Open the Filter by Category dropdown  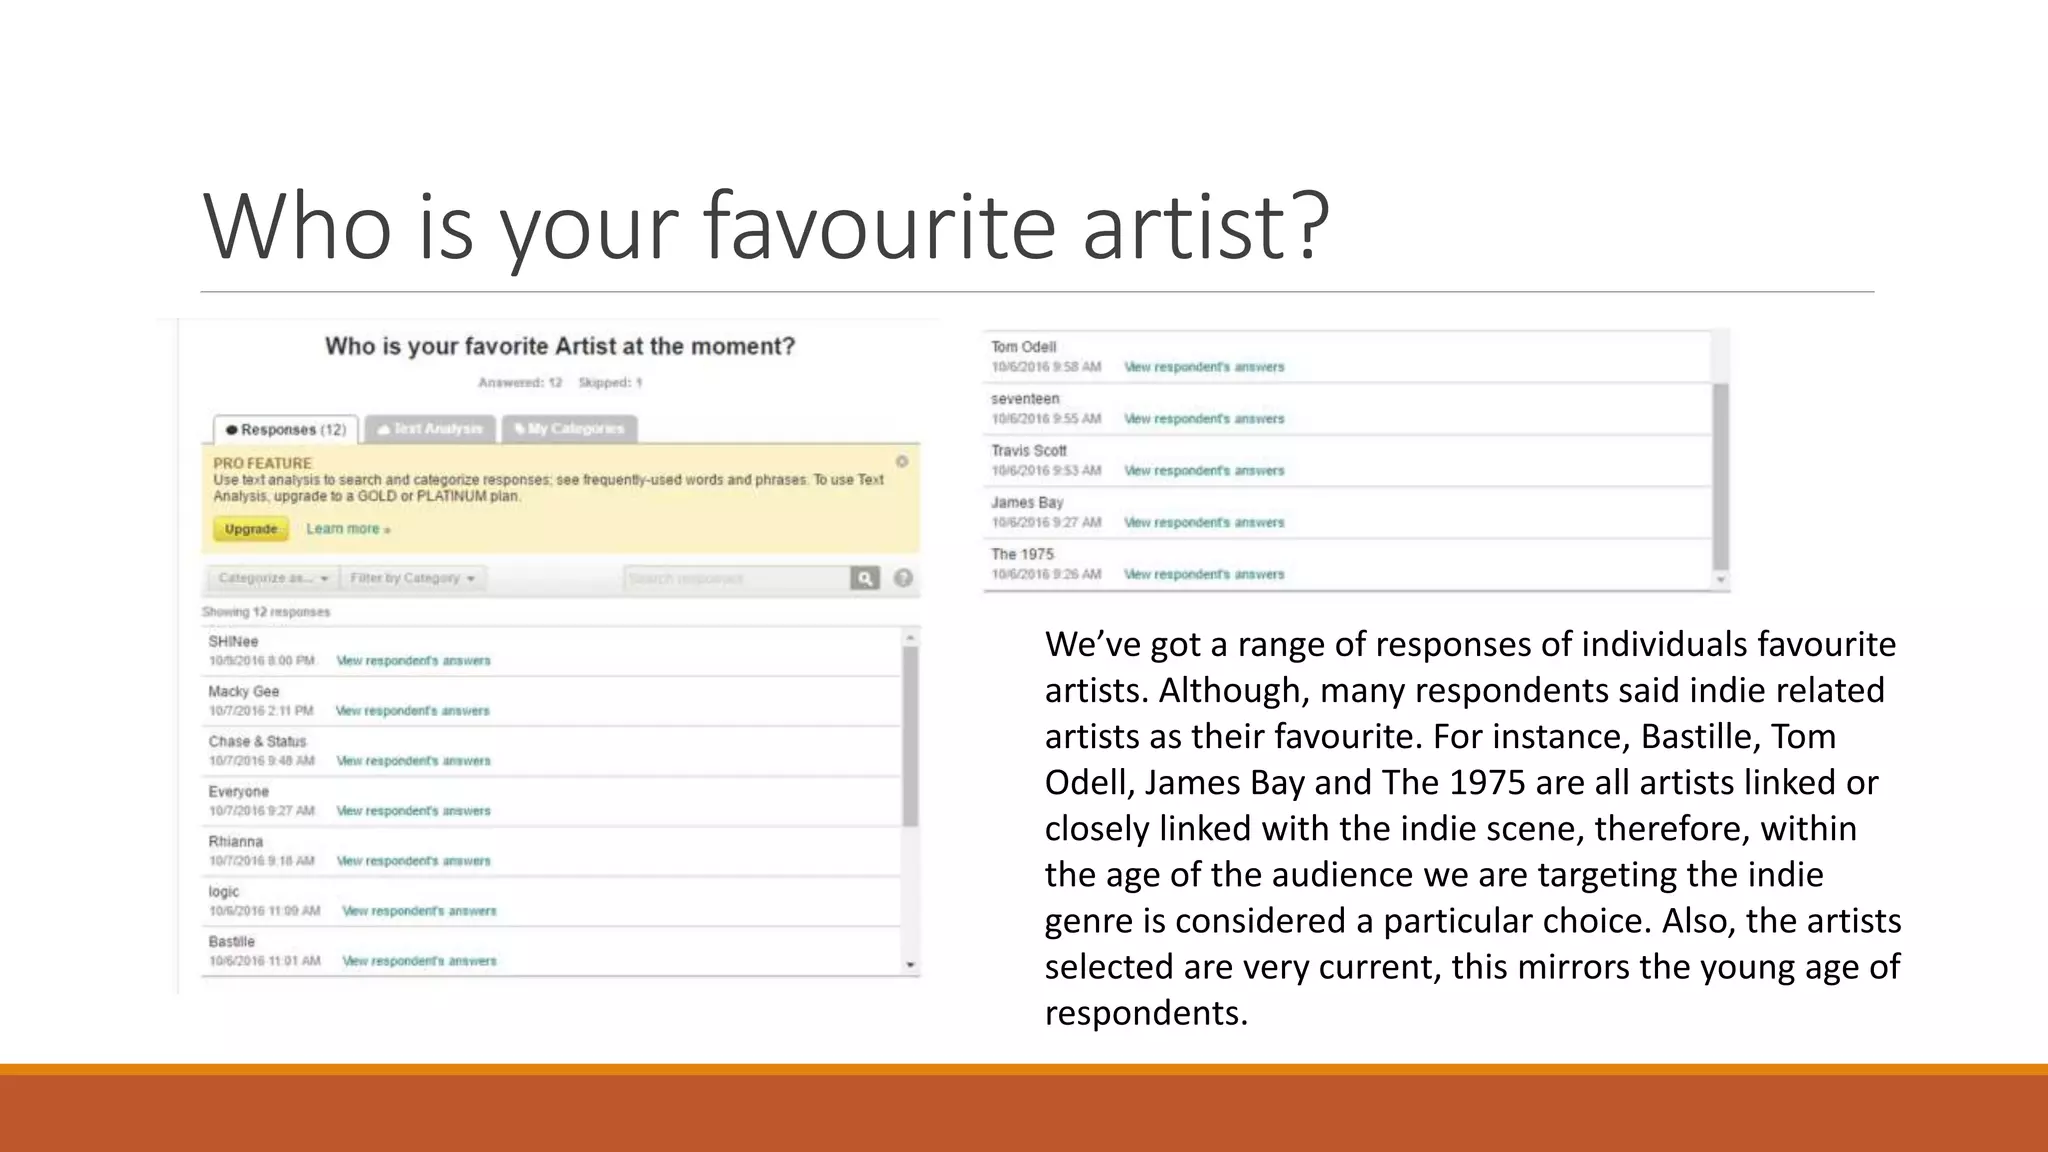point(412,578)
